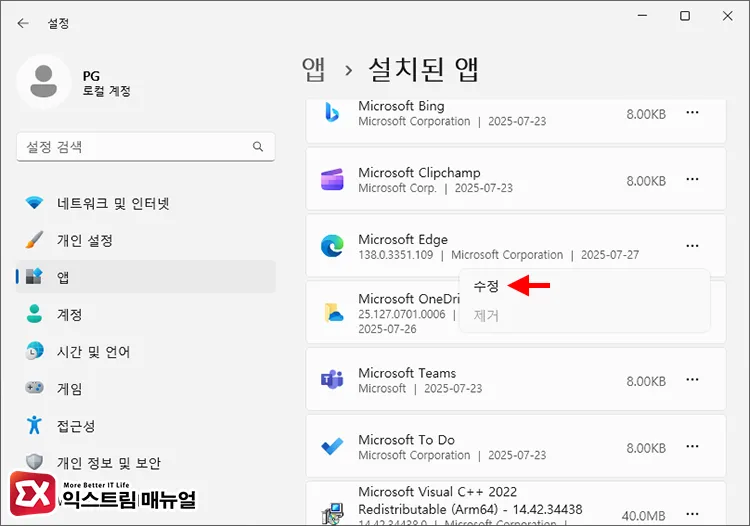Select the Apps category in sidebar

click(x=145, y=277)
